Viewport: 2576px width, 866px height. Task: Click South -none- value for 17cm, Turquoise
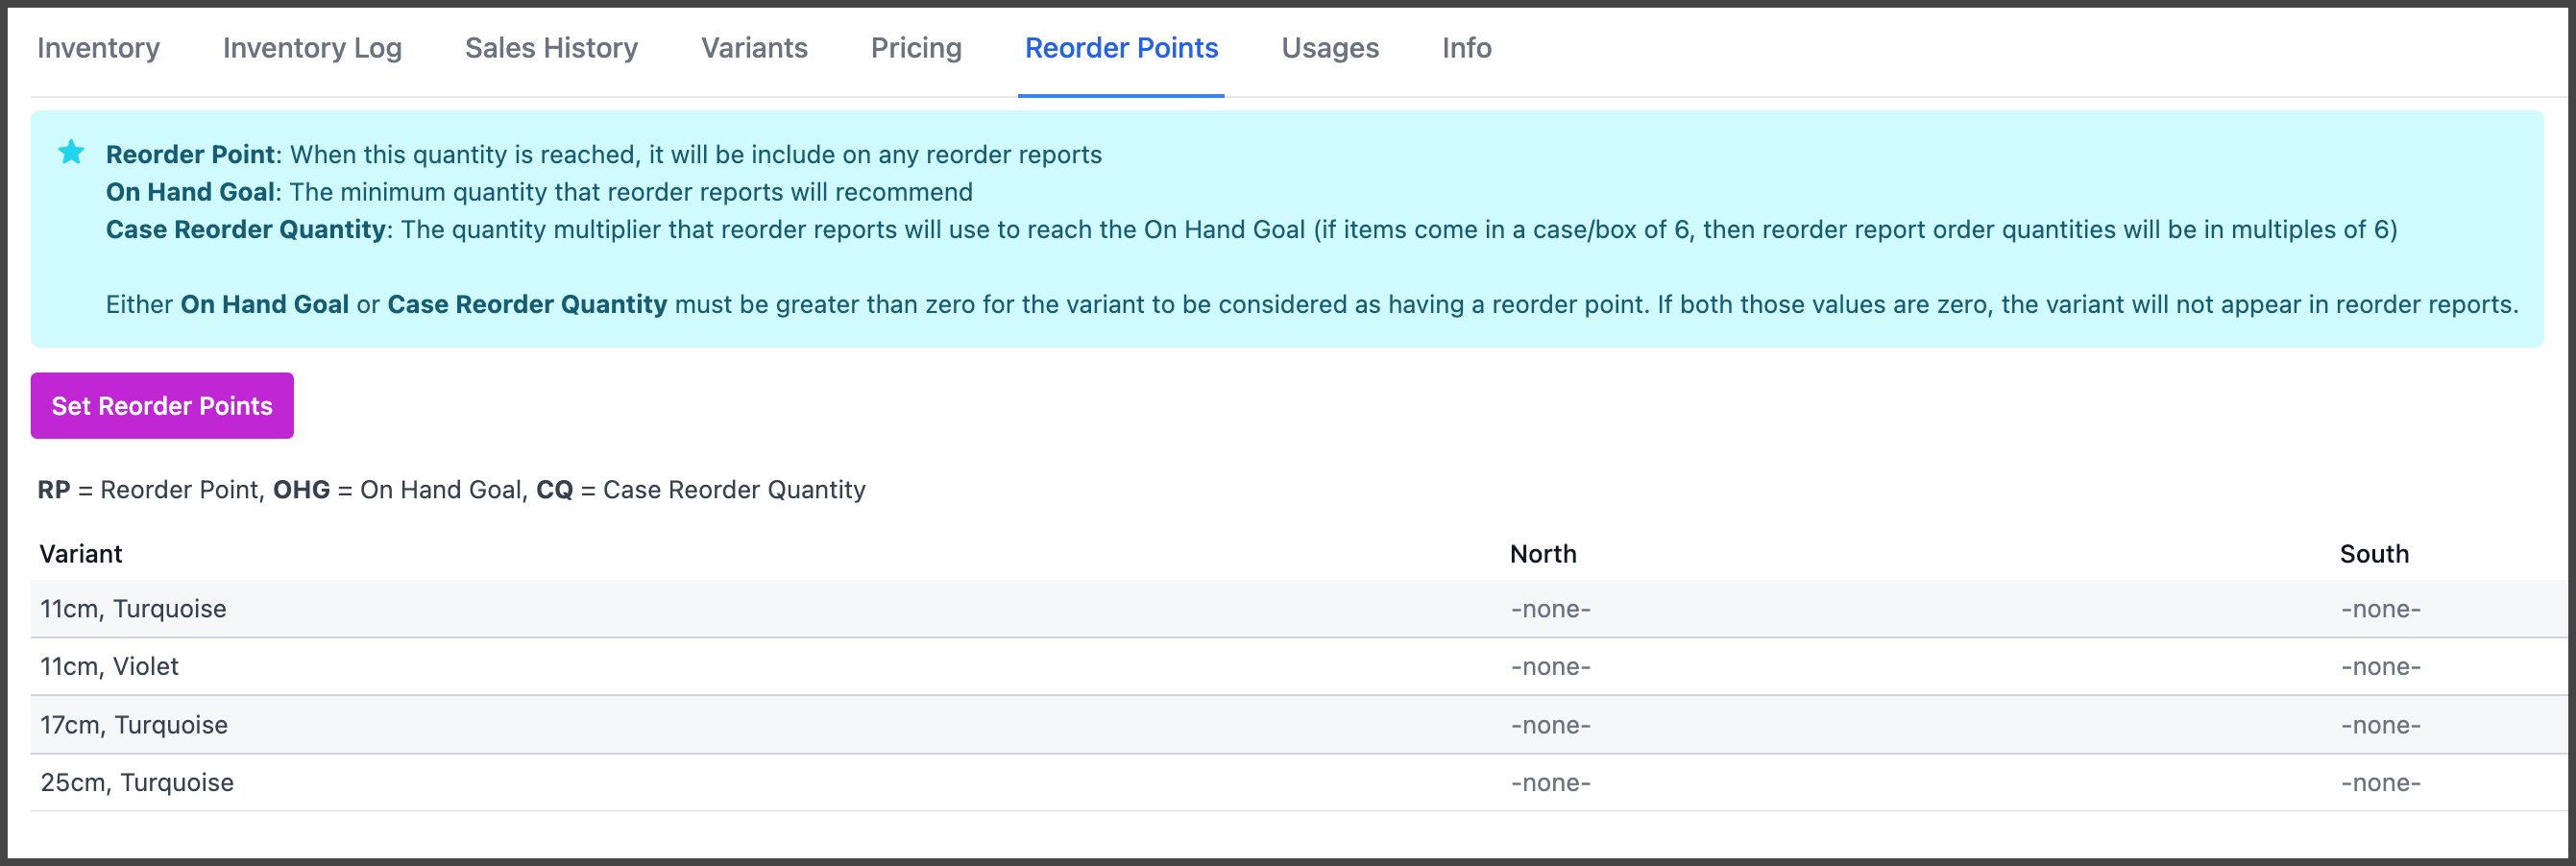click(2381, 725)
